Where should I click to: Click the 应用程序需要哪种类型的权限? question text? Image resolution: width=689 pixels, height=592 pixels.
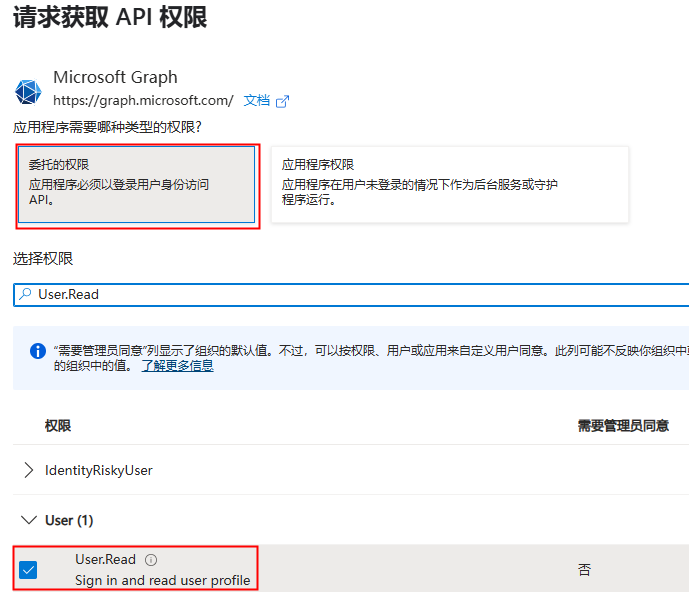pyautogui.click(x=107, y=127)
